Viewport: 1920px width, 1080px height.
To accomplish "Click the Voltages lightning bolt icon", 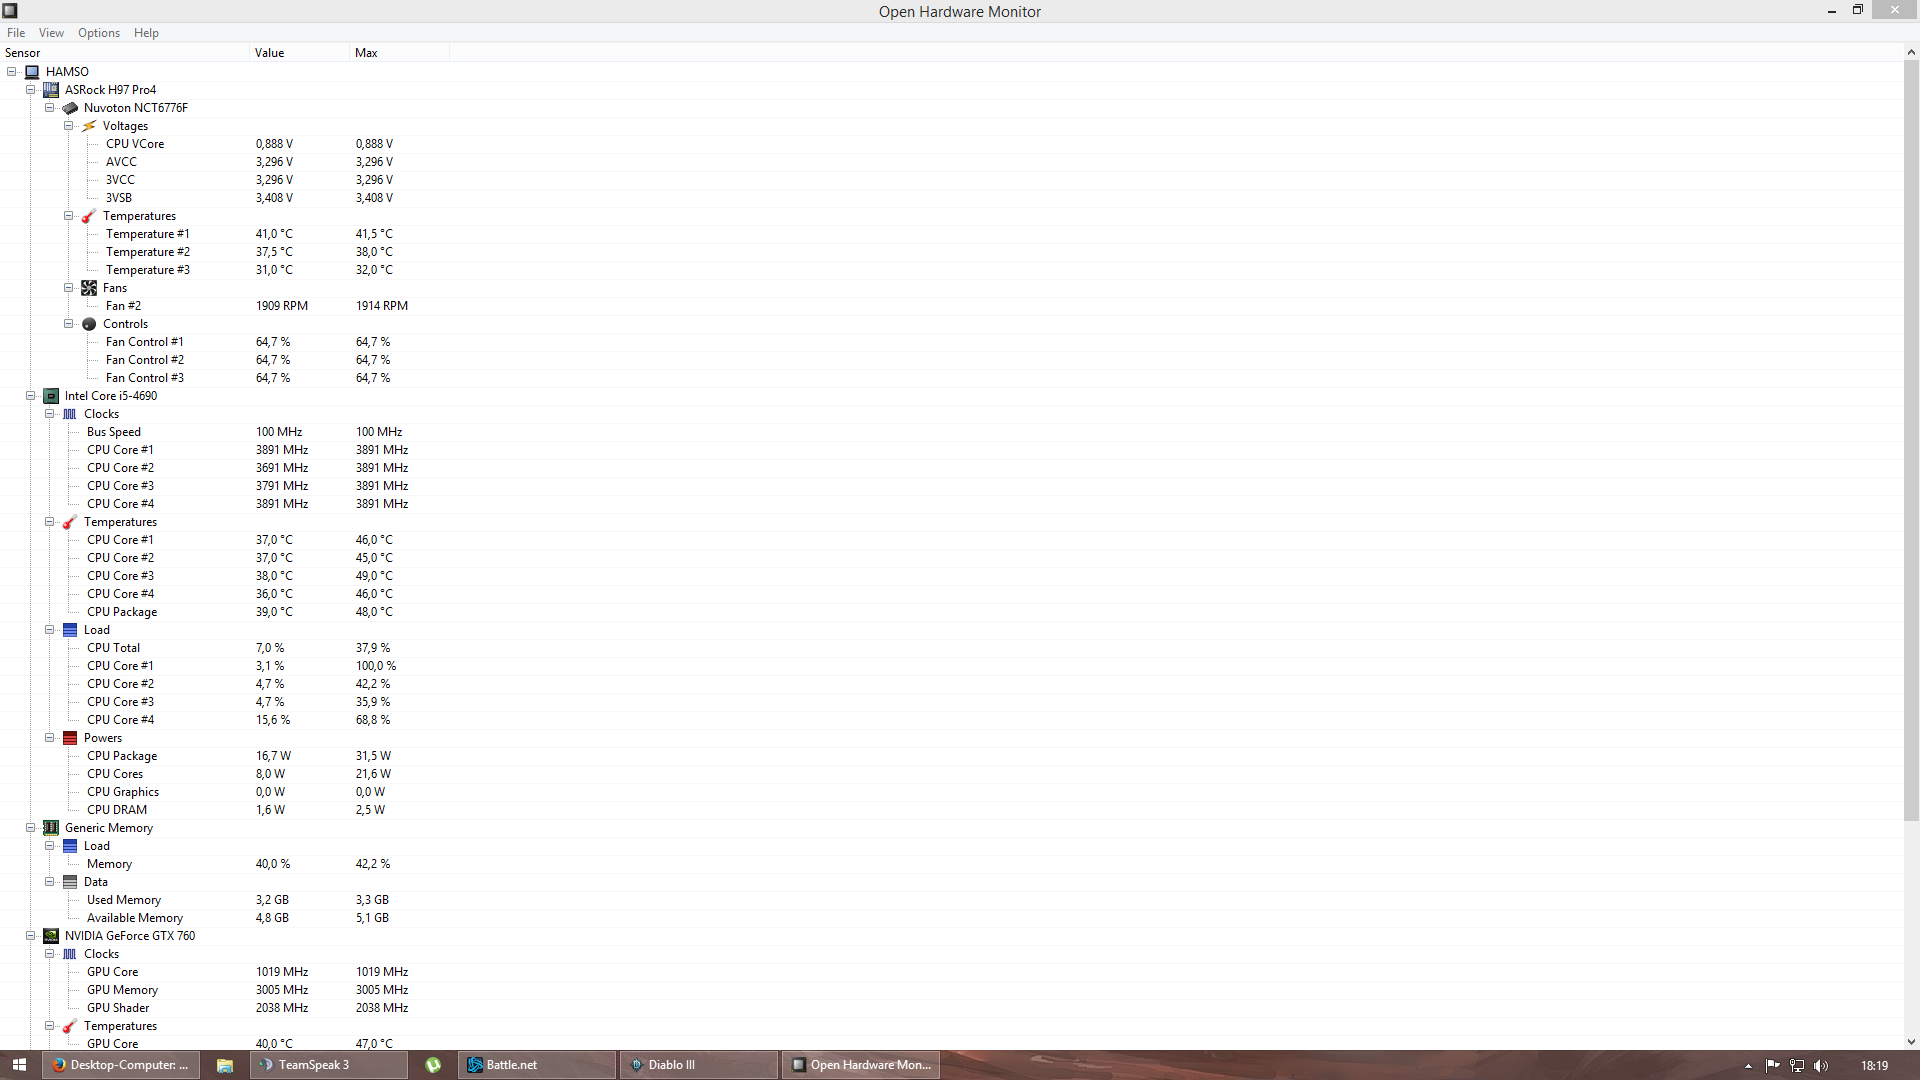I will (89, 126).
